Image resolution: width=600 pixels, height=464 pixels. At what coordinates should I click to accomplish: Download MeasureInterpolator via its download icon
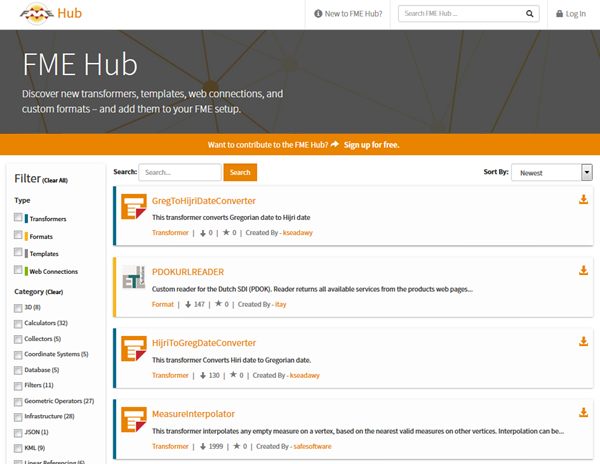point(583,412)
